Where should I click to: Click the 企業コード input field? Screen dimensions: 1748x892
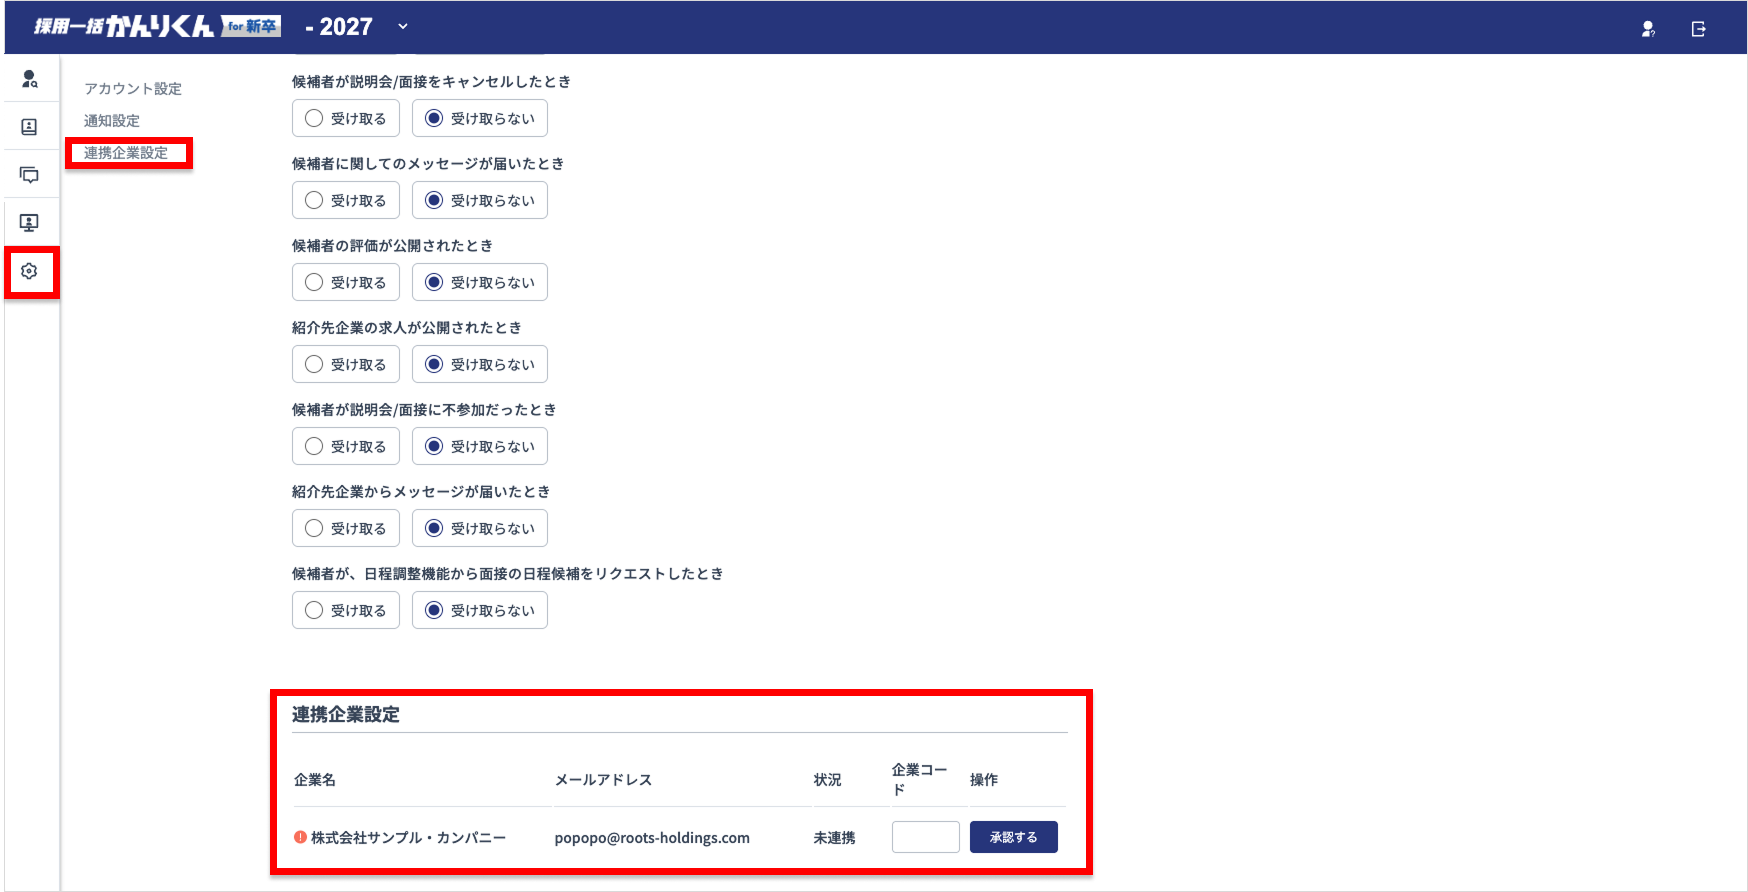926,837
